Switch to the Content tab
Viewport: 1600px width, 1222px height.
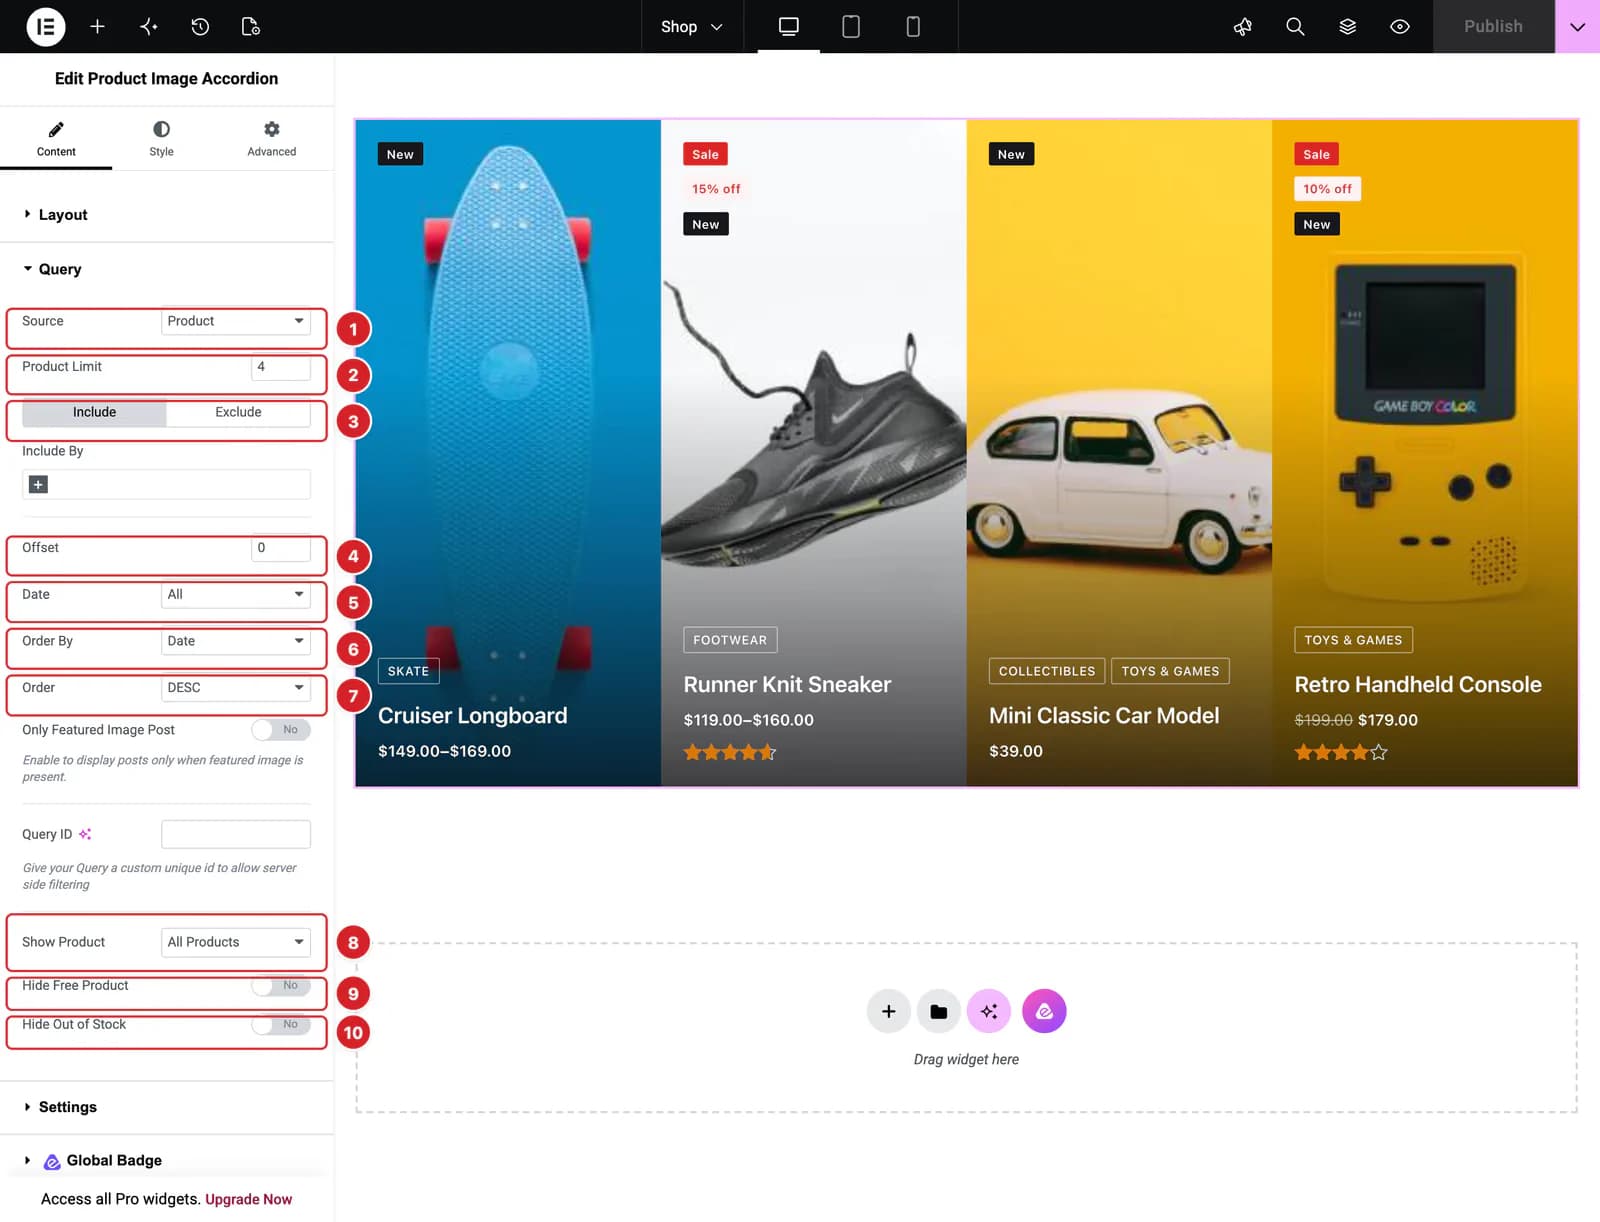pyautogui.click(x=56, y=140)
